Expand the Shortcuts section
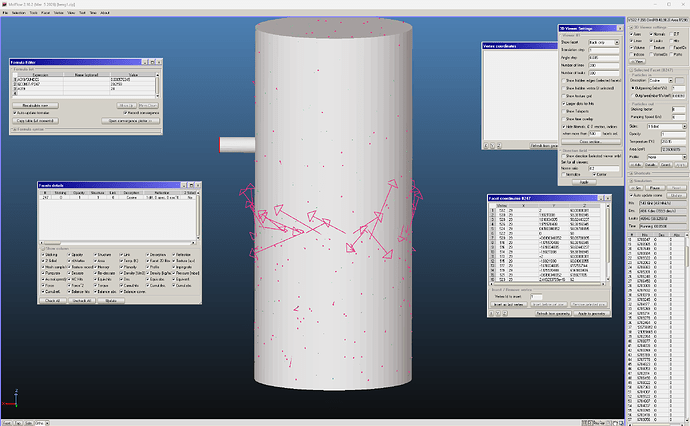 pos(631,173)
